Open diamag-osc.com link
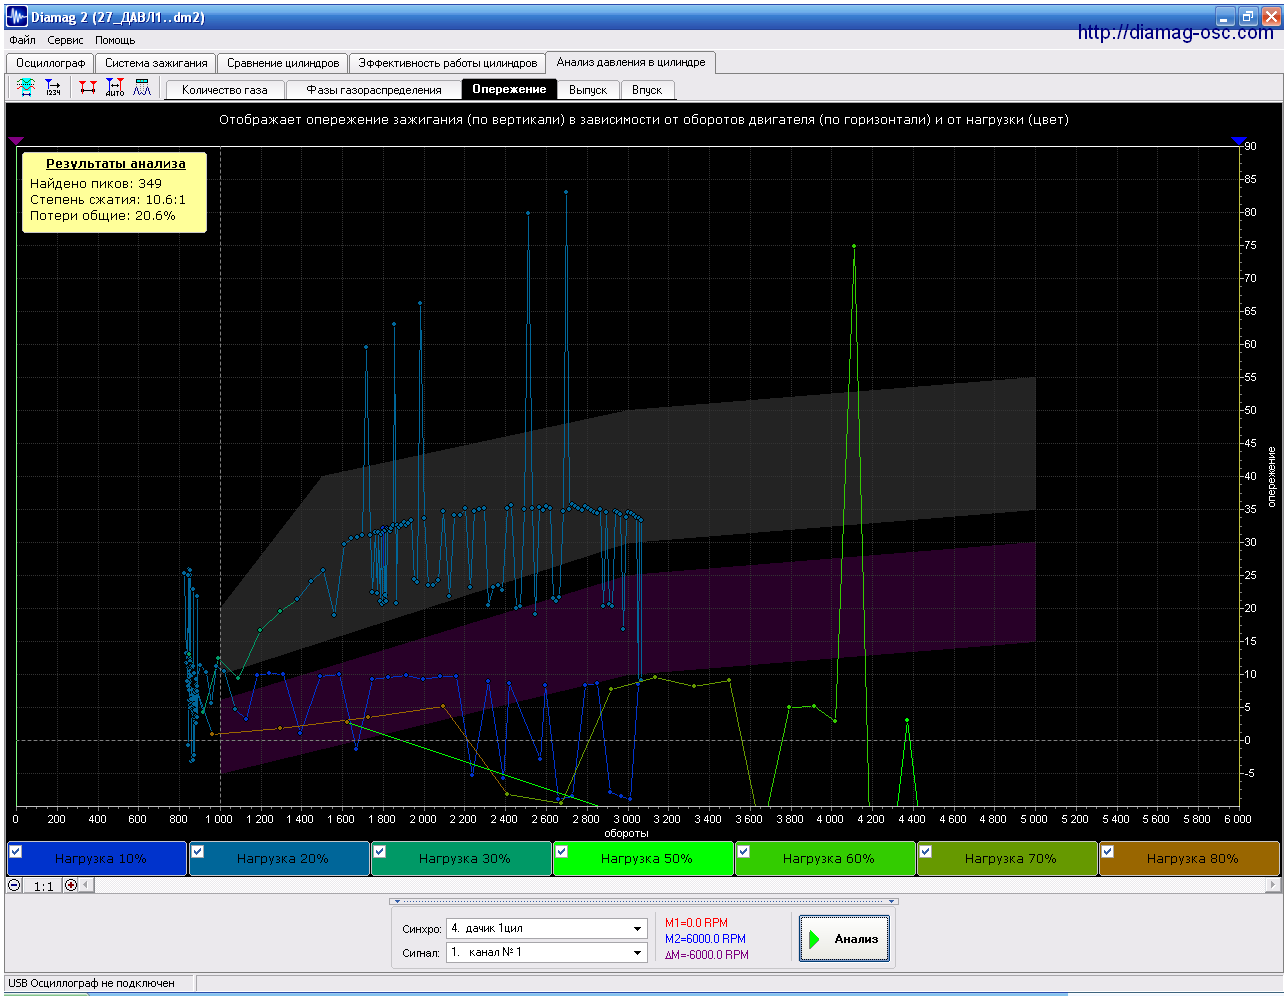The width and height of the screenshot is (1288, 996). (x=1176, y=33)
